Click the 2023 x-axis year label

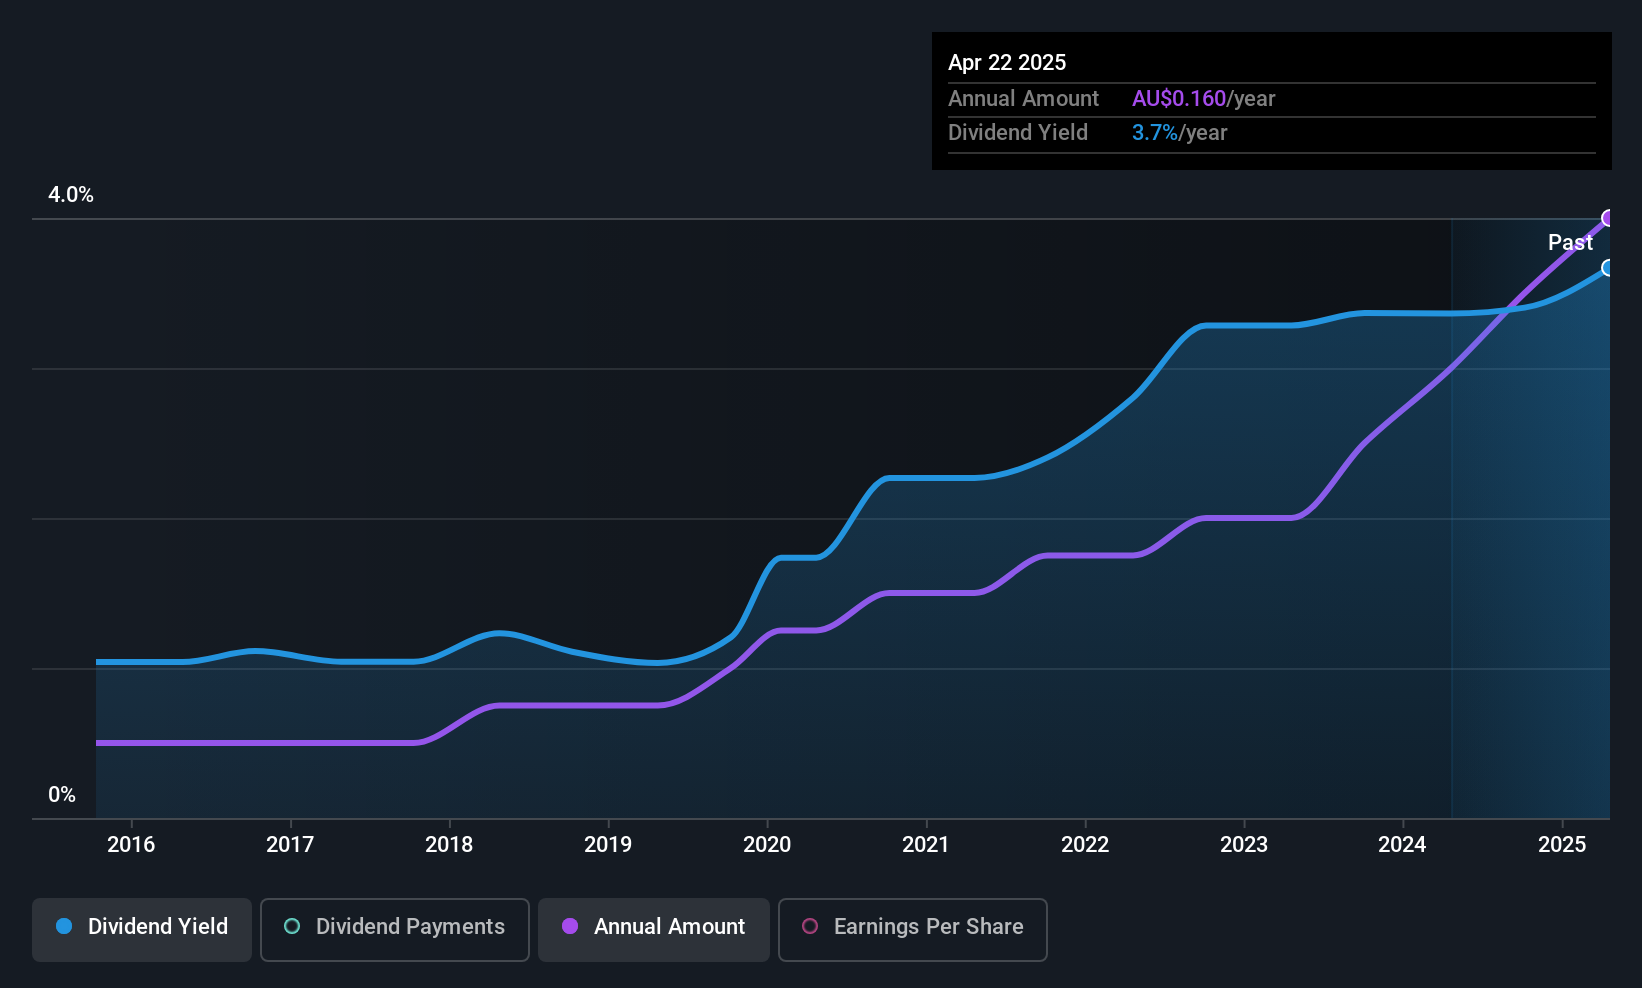pos(1244,845)
